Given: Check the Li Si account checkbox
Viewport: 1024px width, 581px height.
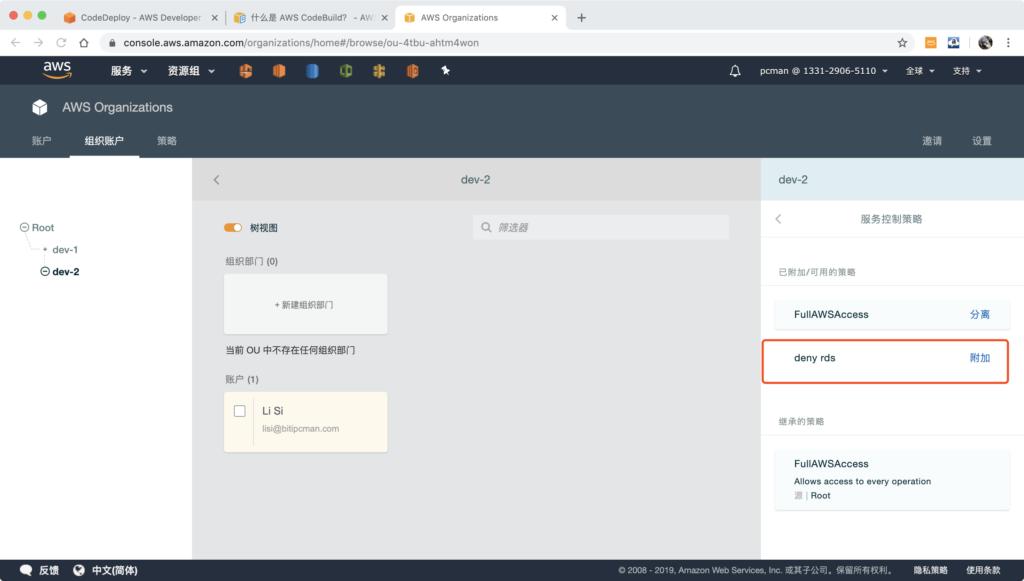Looking at the screenshot, I should 240,411.
